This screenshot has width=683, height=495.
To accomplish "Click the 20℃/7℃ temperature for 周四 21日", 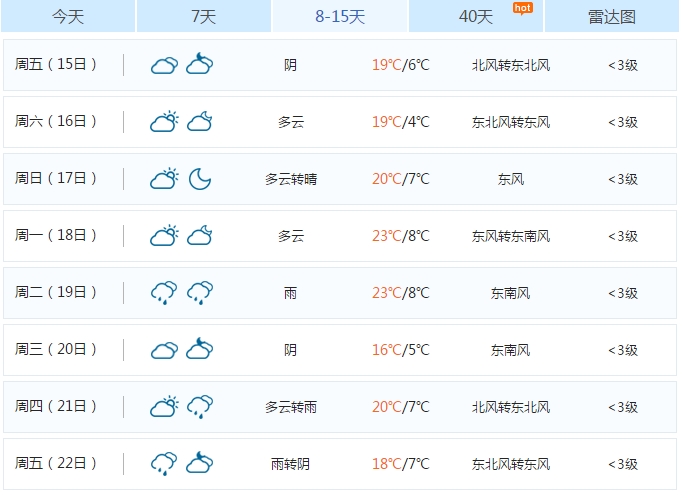I will (x=401, y=407).
